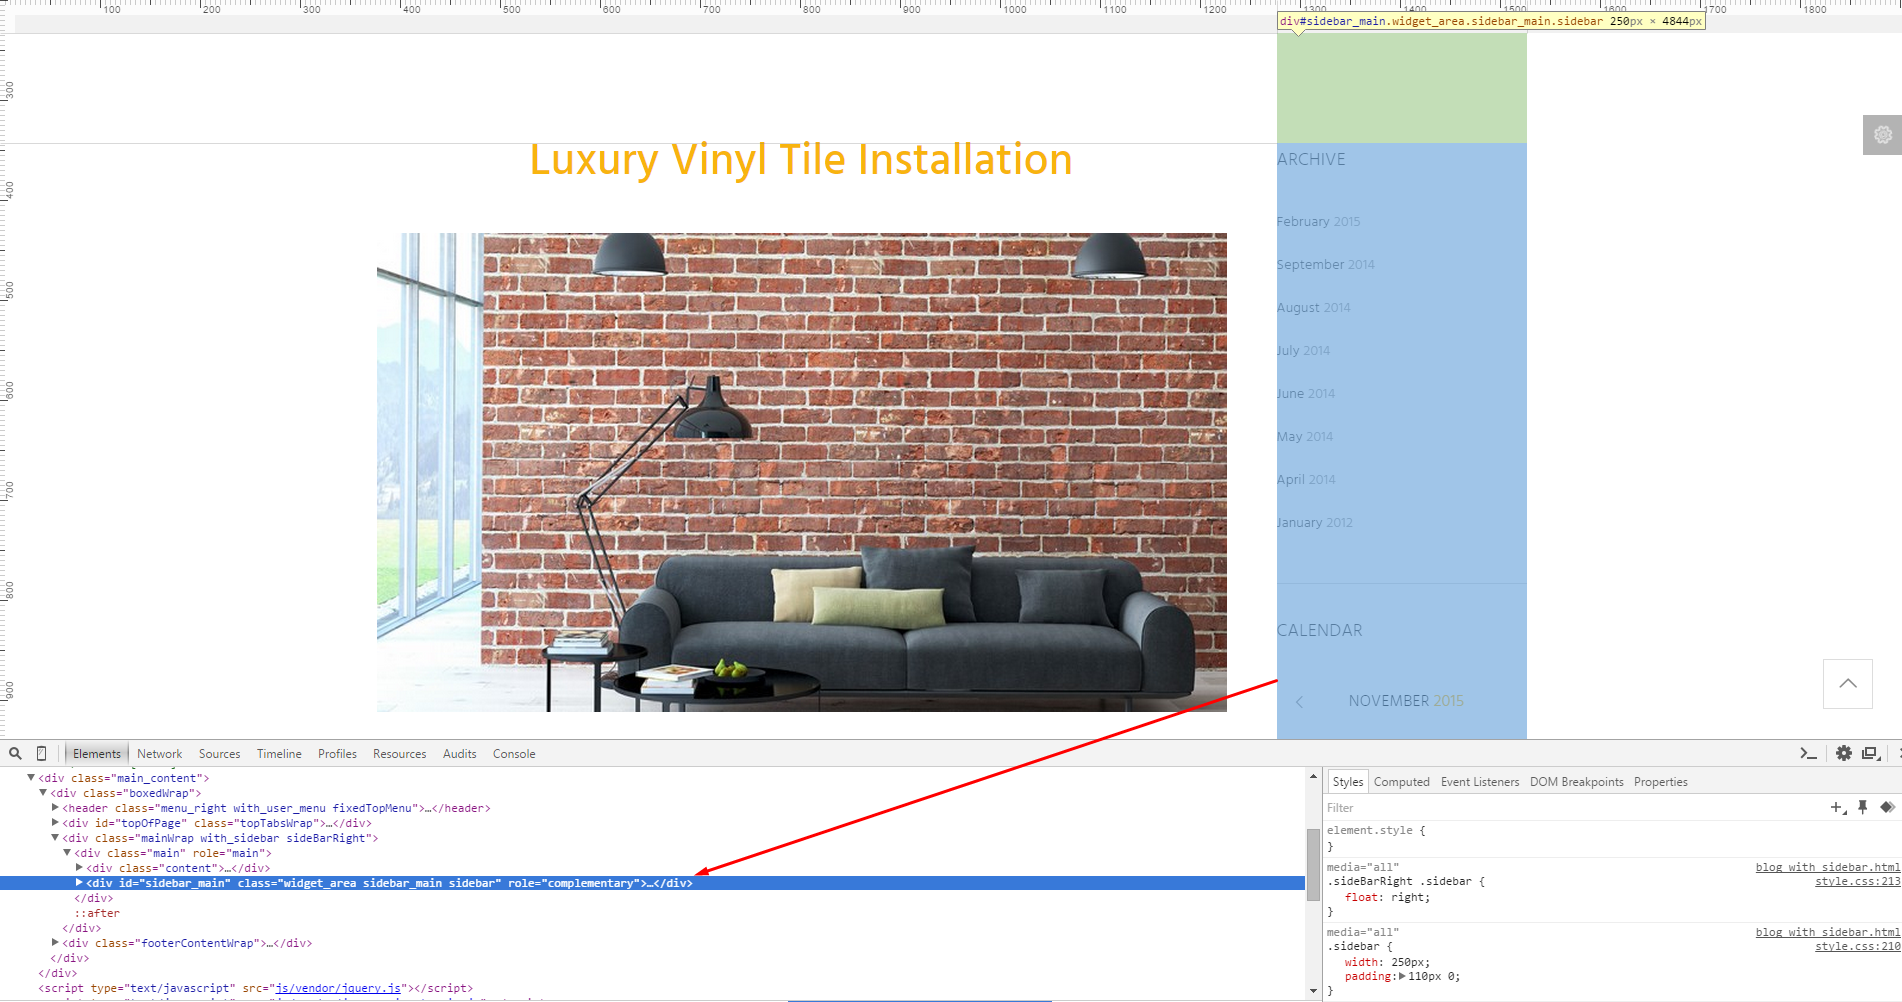Open the js/vendor/jquery.js source link
The height and width of the screenshot is (1002, 1902).
338,988
